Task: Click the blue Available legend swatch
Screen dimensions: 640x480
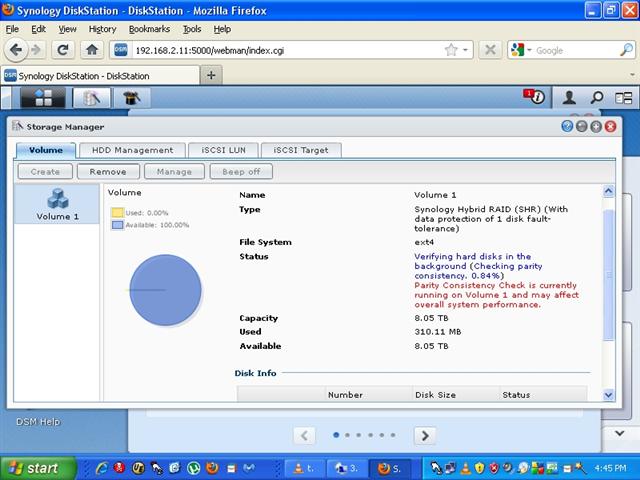Action: pos(118,225)
